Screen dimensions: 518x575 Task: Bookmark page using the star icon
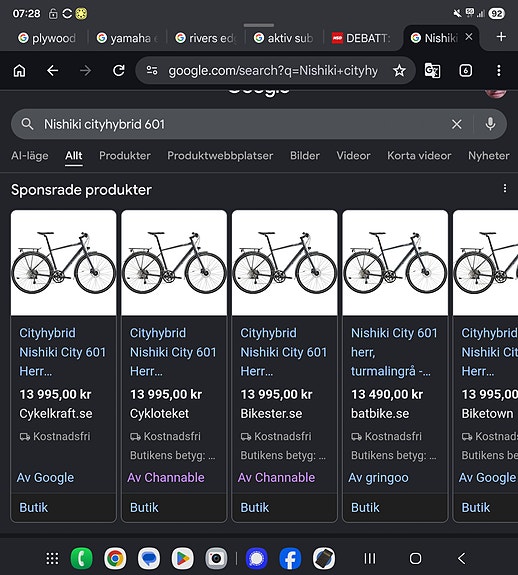399,70
